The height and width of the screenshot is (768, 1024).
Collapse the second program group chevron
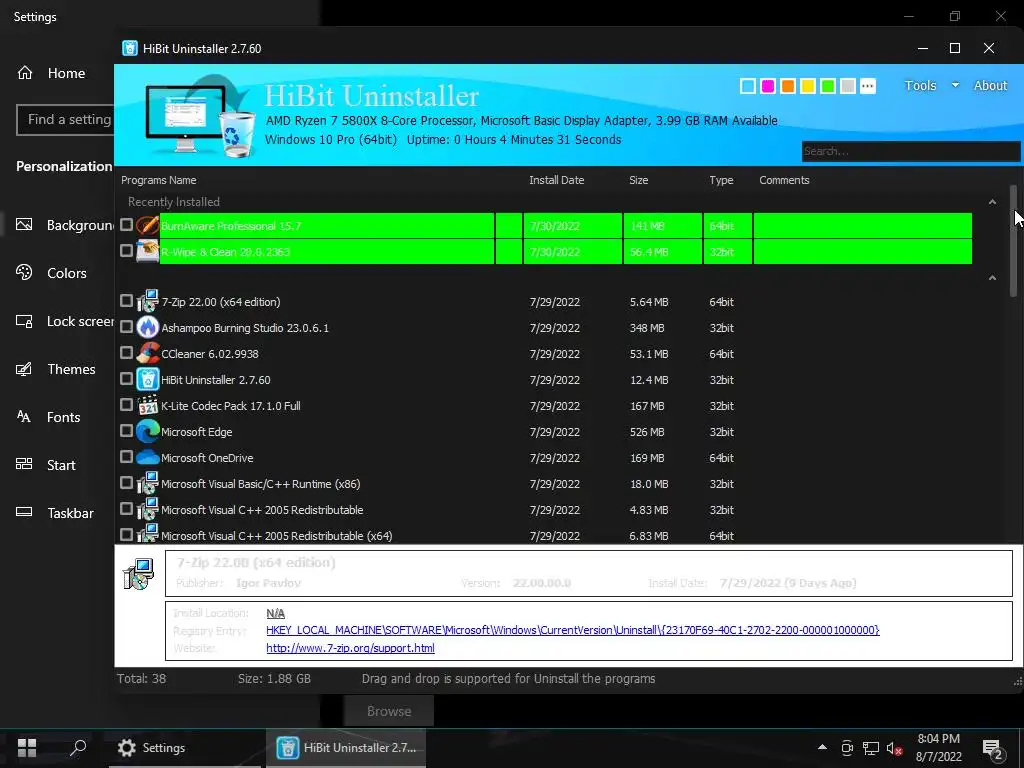(x=992, y=278)
